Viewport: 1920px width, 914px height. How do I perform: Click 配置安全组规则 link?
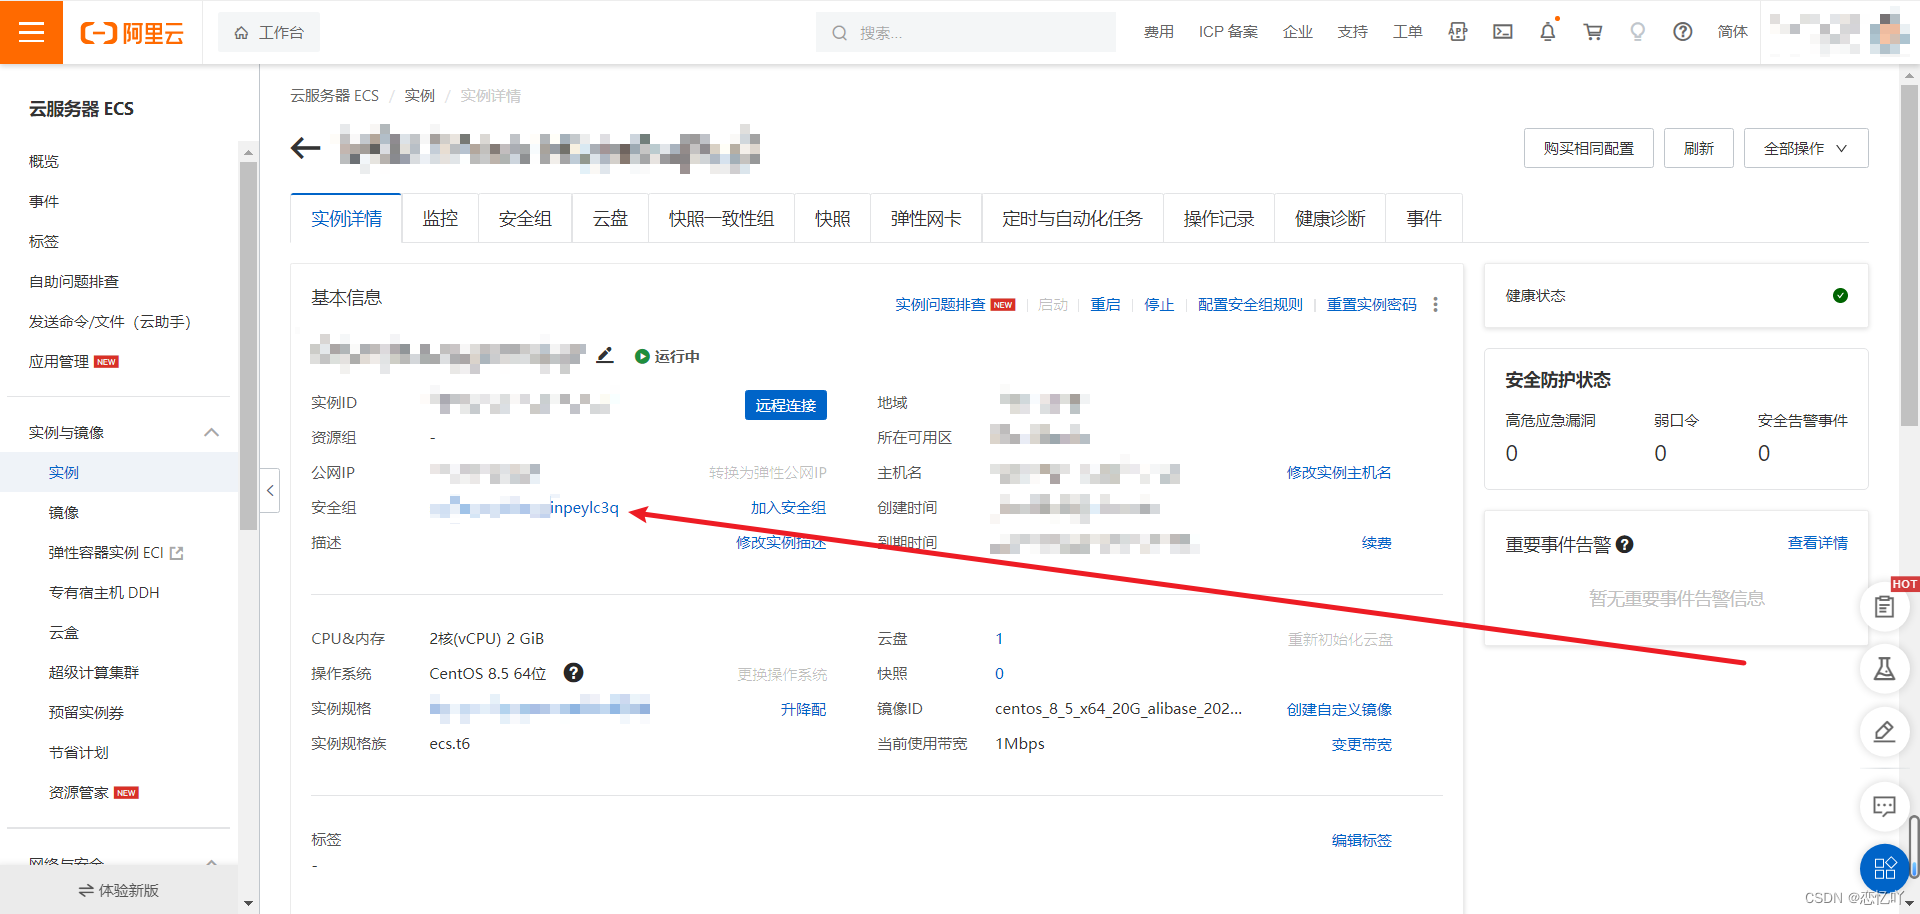(1250, 304)
